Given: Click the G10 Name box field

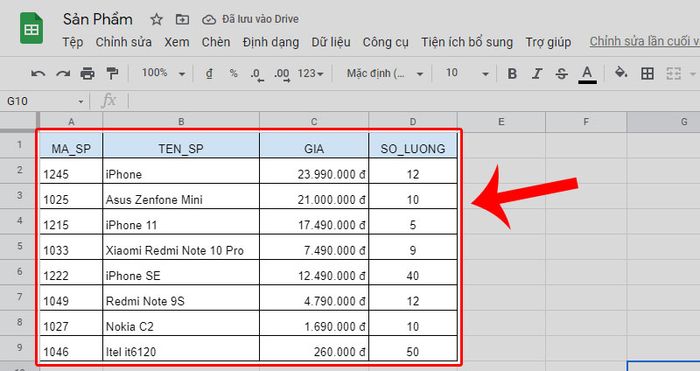Looking at the screenshot, I should pyautogui.click(x=45, y=101).
